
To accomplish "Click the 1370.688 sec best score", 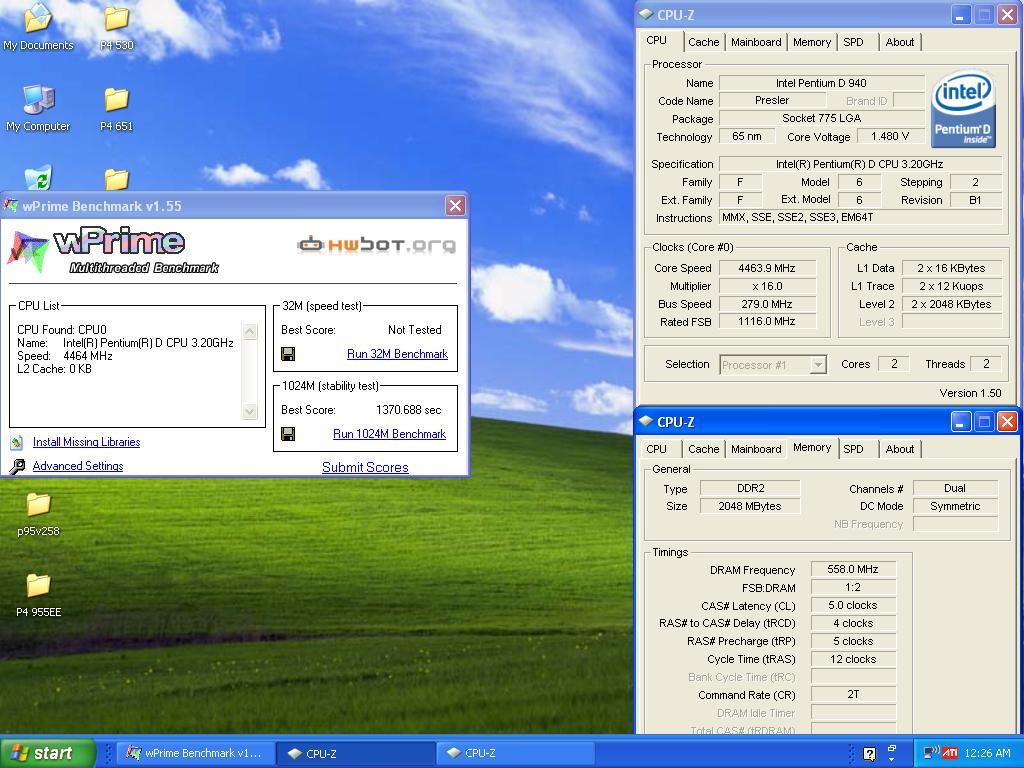I will [x=409, y=410].
